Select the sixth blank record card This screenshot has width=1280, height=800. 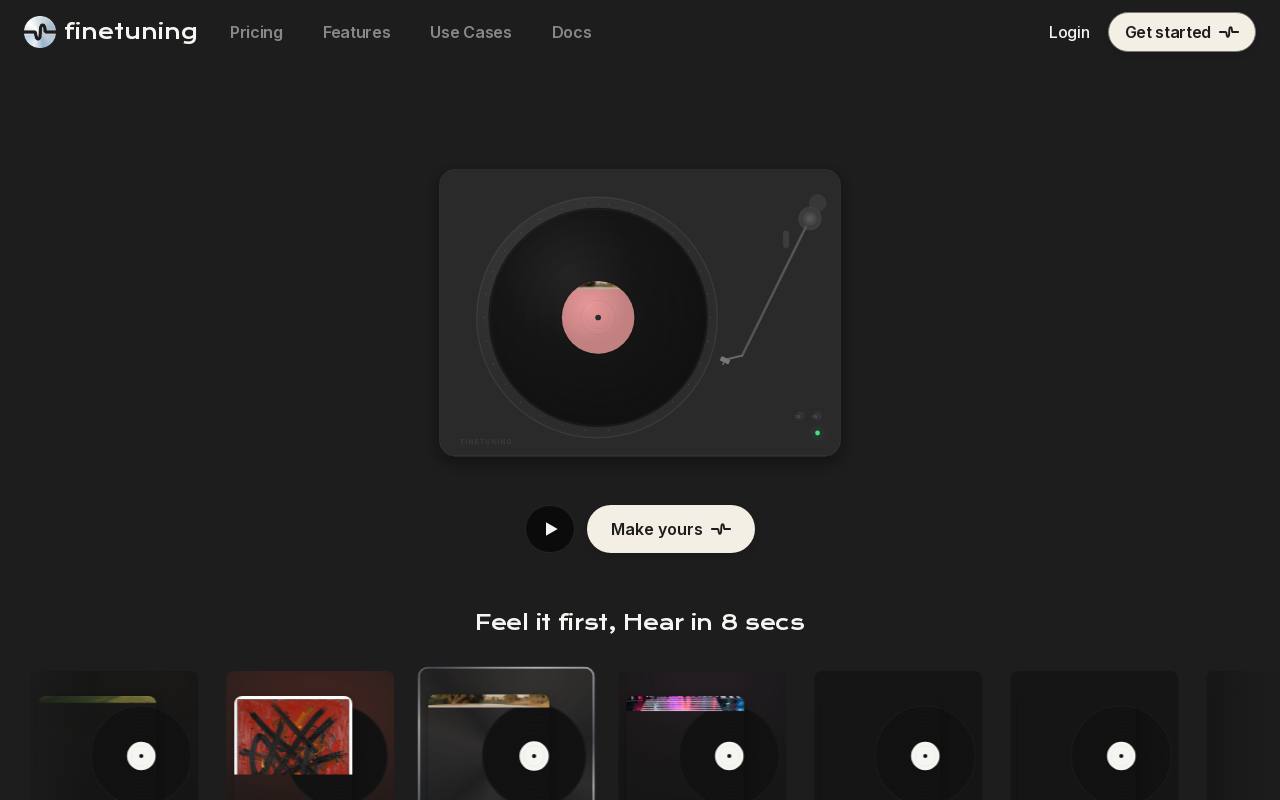coord(1094,736)
